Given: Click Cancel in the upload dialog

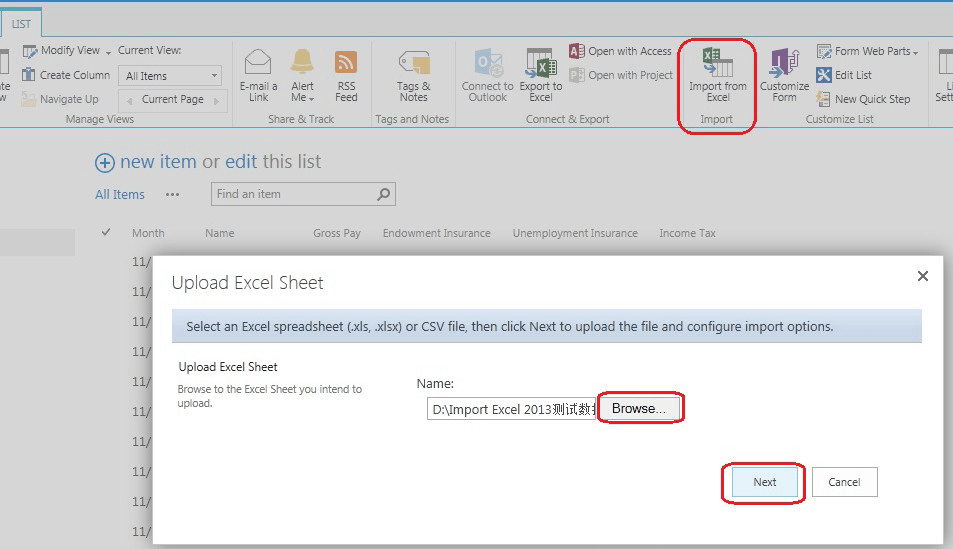Looking at the screenshot, I should pos(844,482).
